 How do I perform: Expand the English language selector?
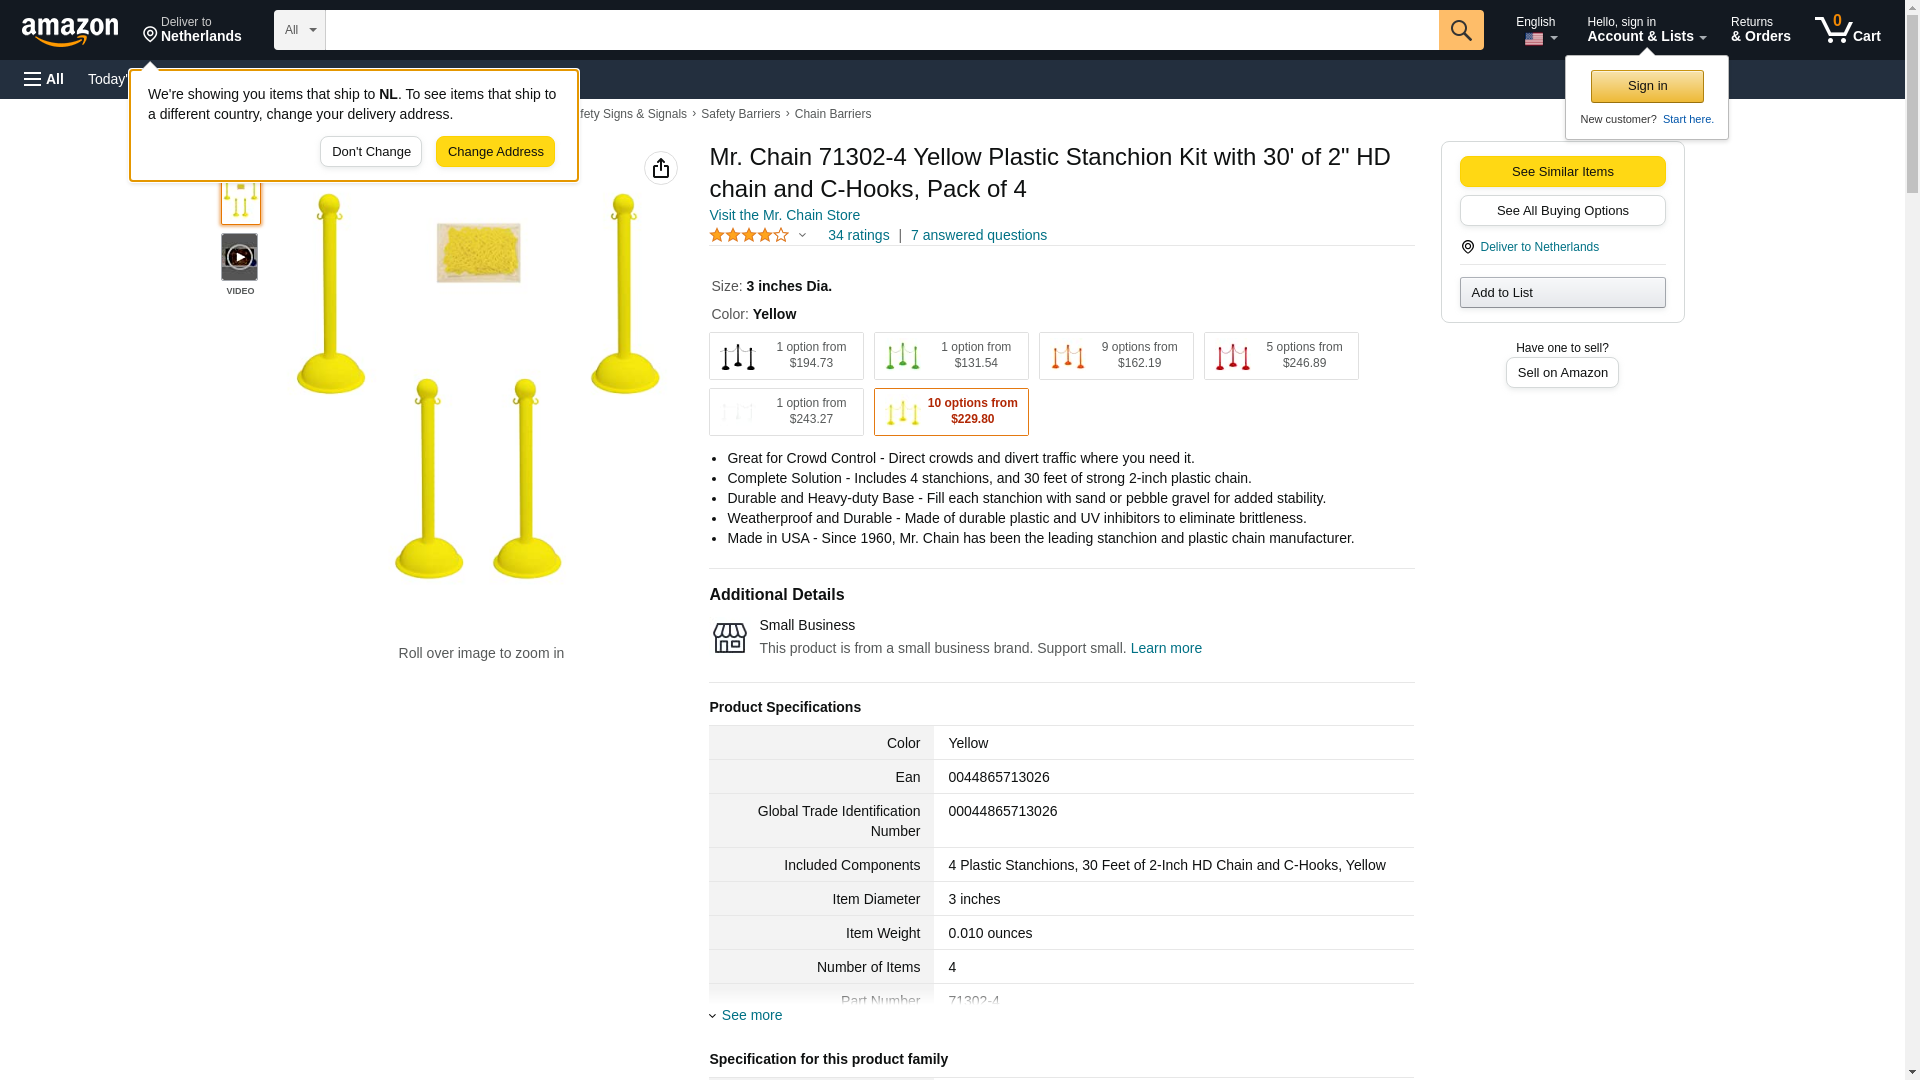coord(1536,30)
